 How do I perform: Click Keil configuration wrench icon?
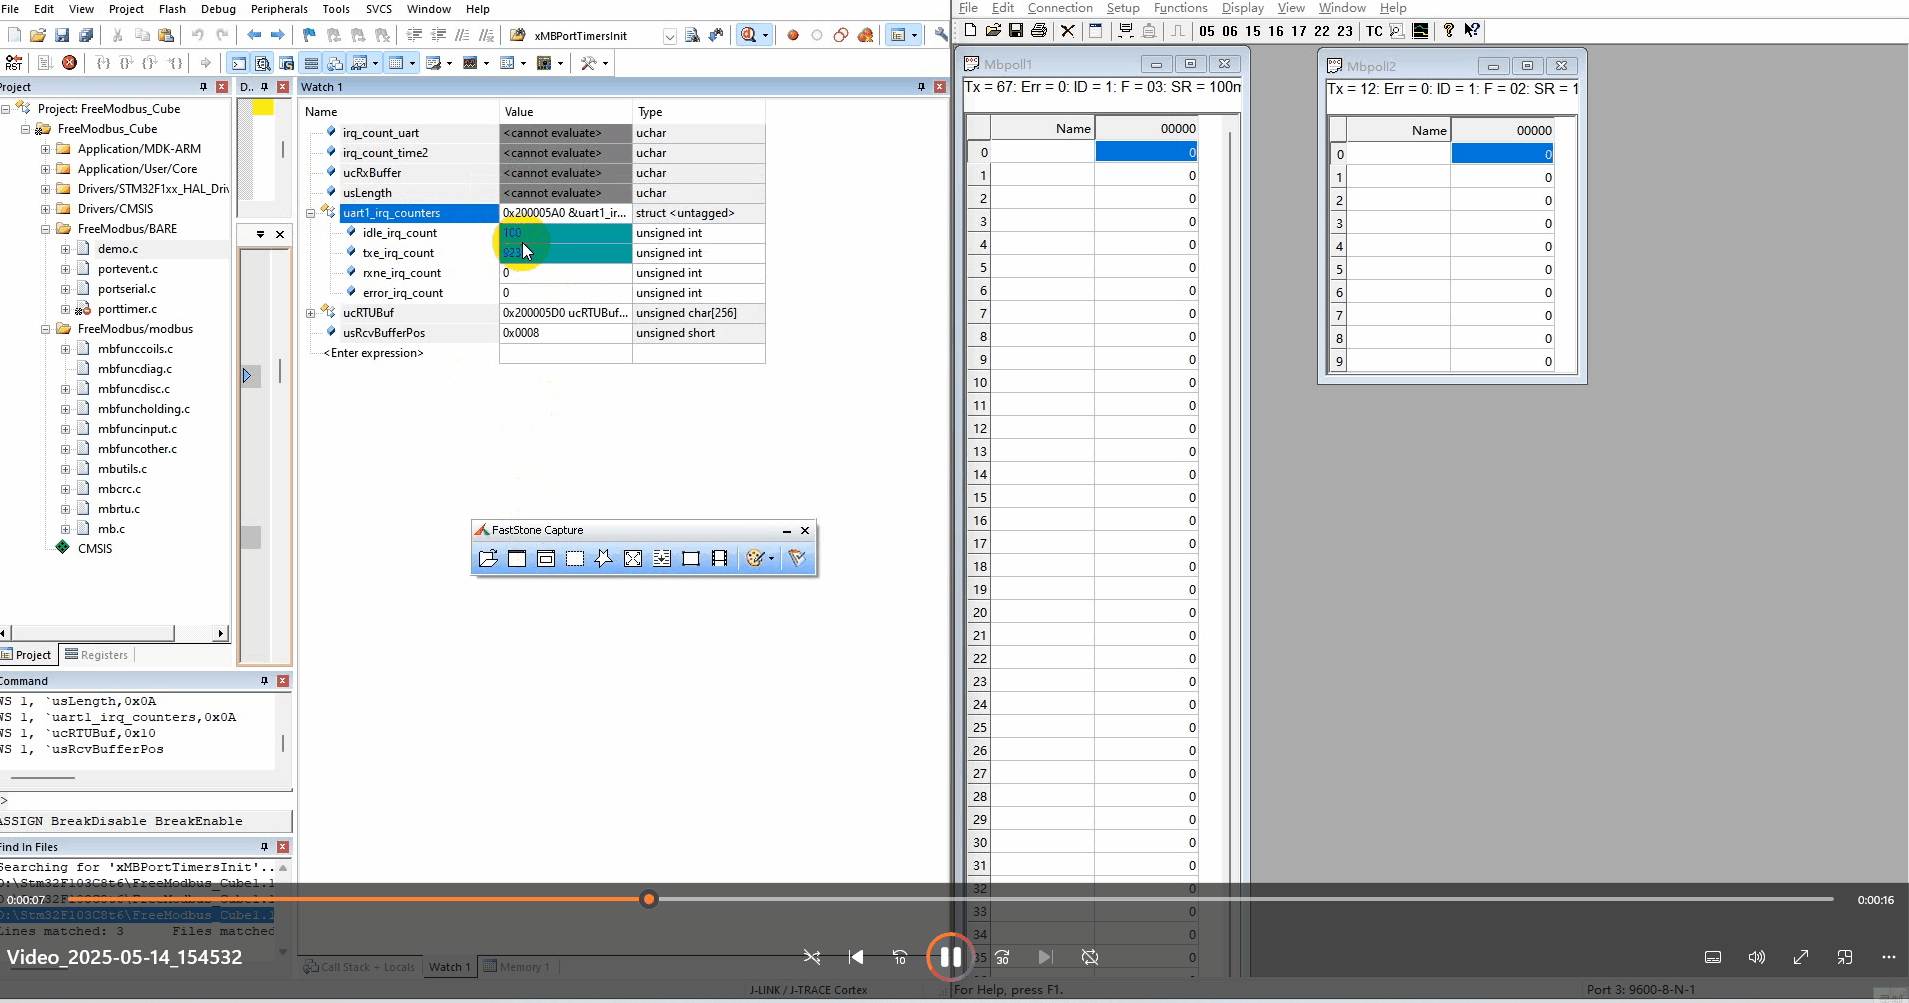941,35
